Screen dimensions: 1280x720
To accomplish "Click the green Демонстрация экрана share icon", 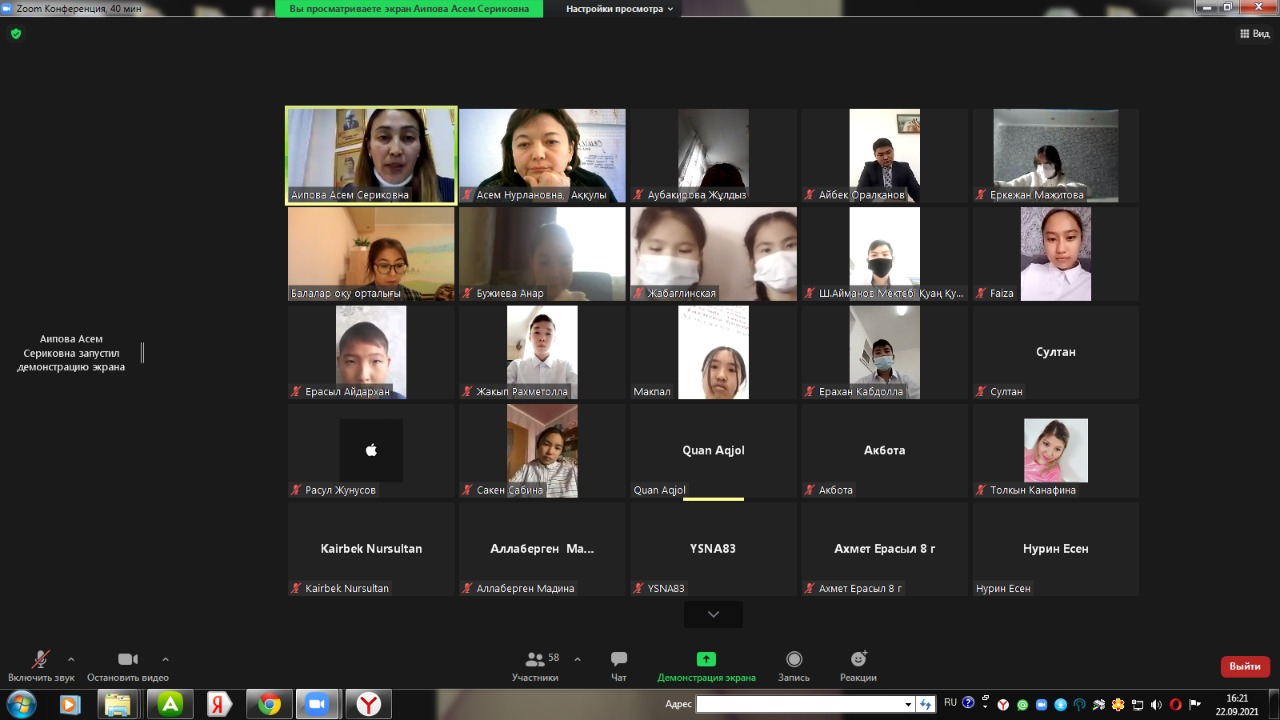I will 706,659.
